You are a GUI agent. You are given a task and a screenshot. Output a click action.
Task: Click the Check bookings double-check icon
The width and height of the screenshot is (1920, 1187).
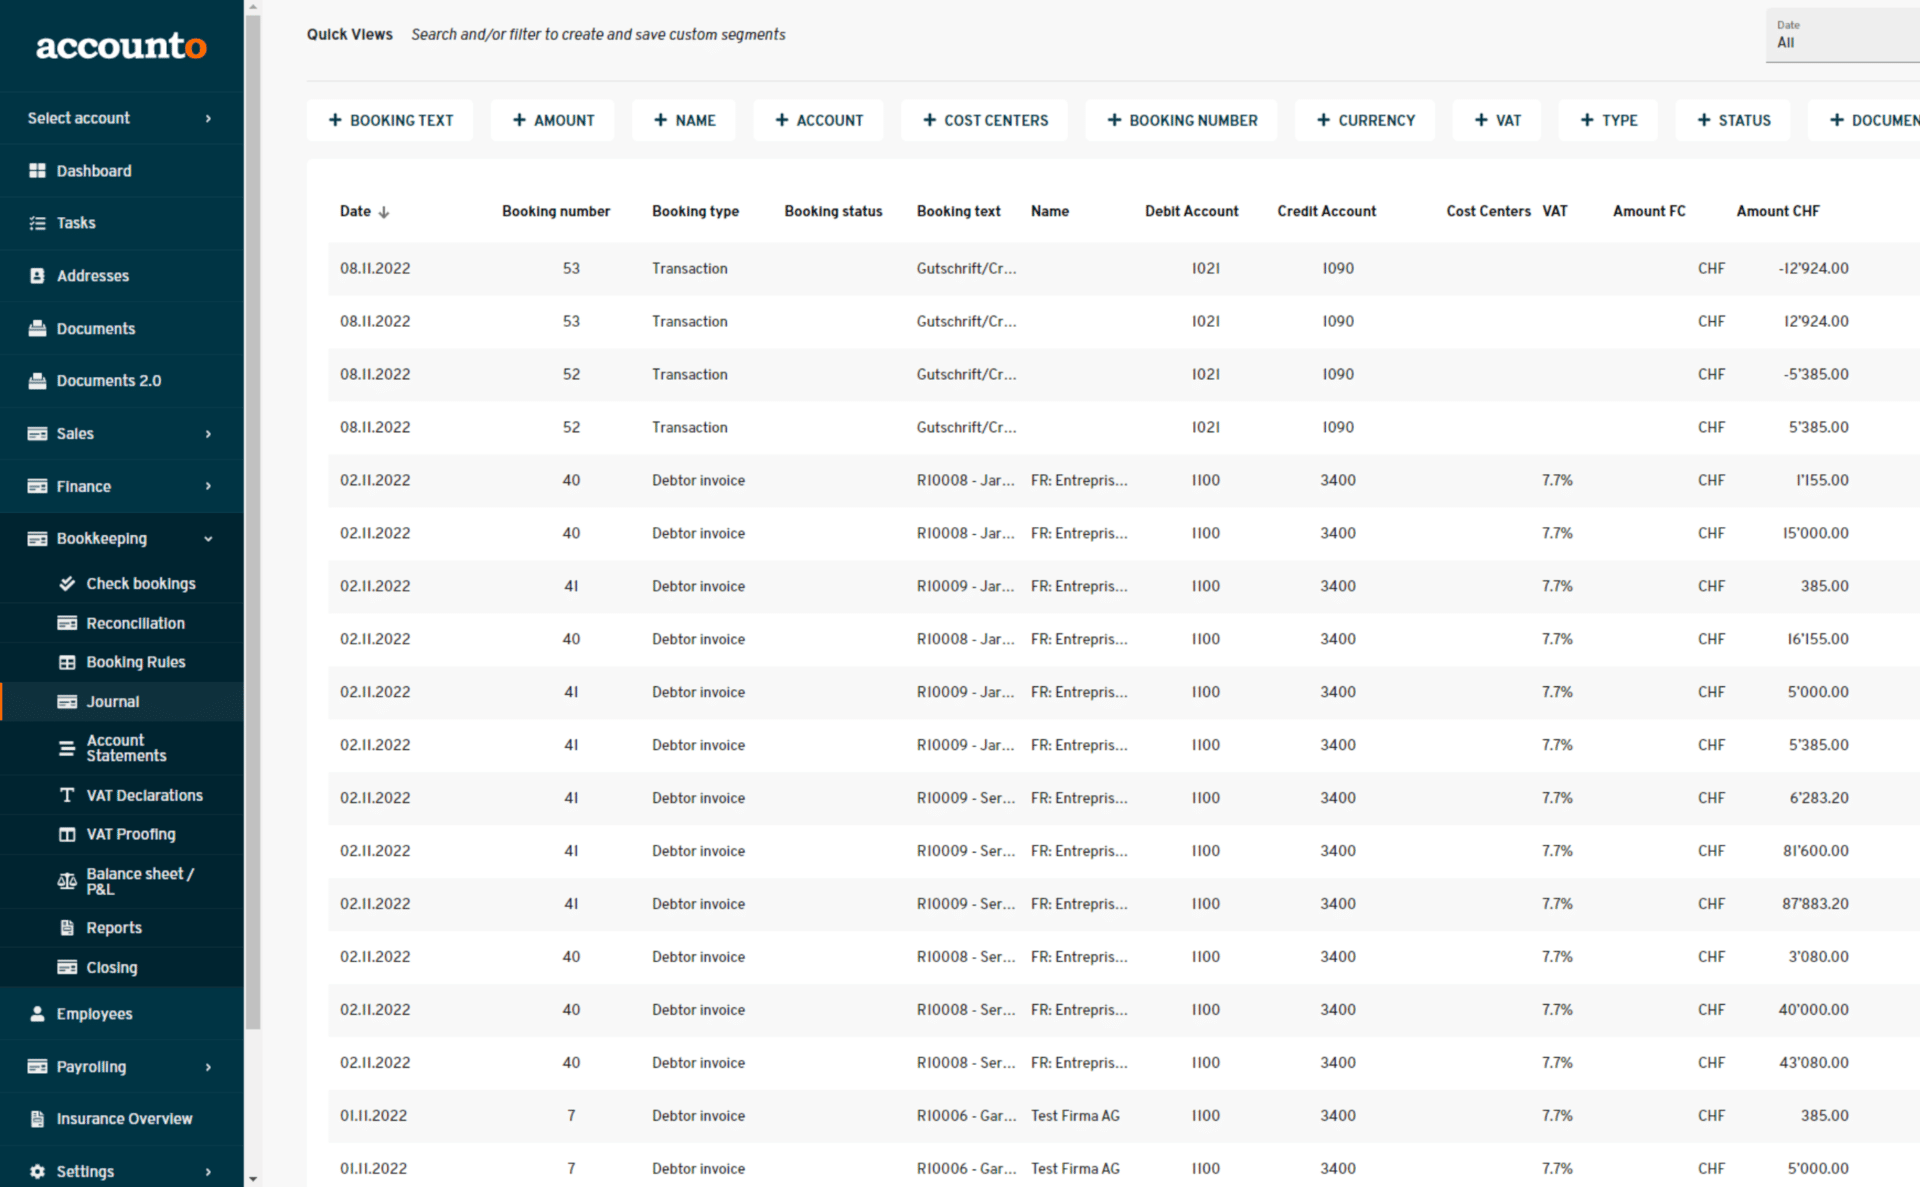pyautogui.click(x=67, y=584)
